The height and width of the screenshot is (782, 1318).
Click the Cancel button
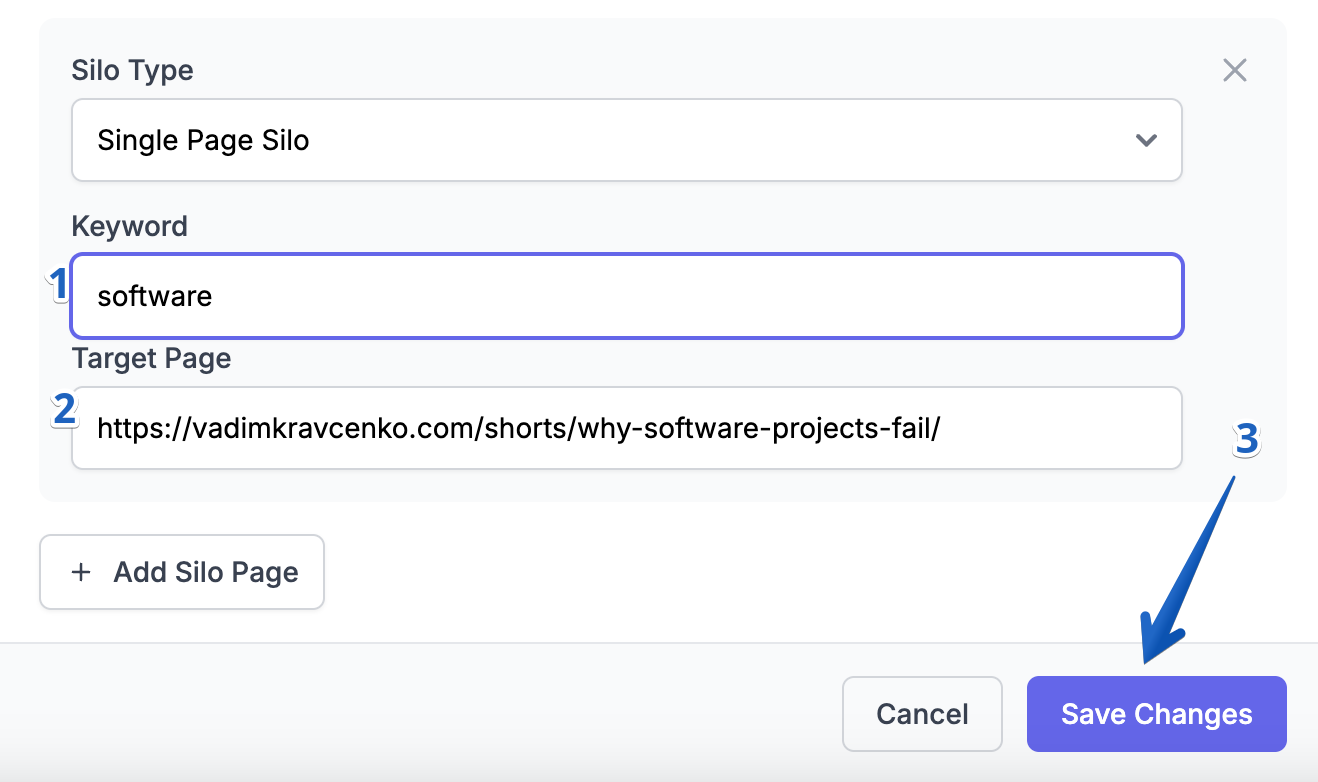point(921,714)
